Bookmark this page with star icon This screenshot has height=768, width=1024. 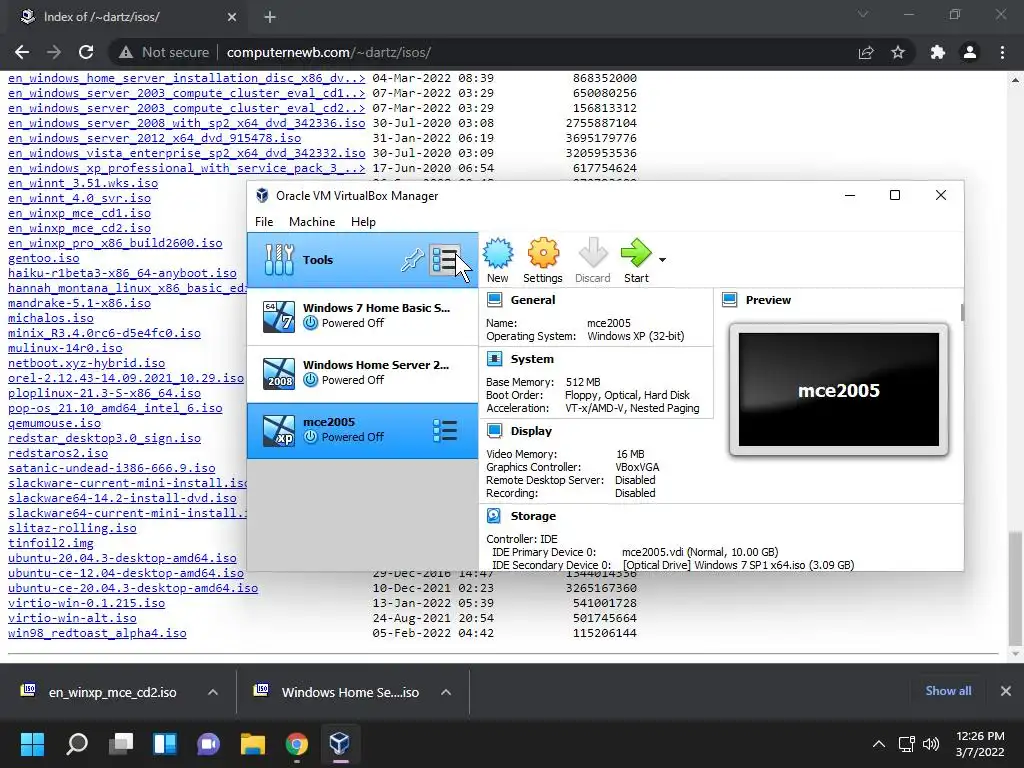click(x=898, y=52)
